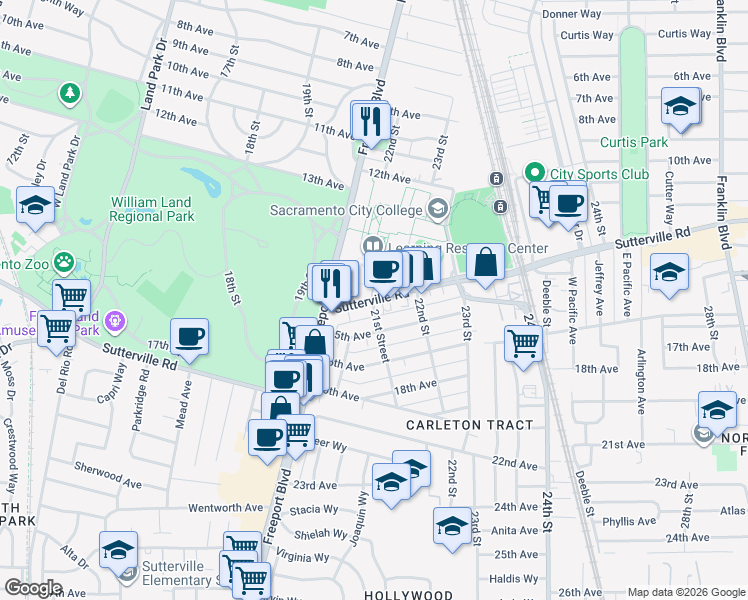
Task: Click the school marker west of William Land Park
Action: point(35,207)
